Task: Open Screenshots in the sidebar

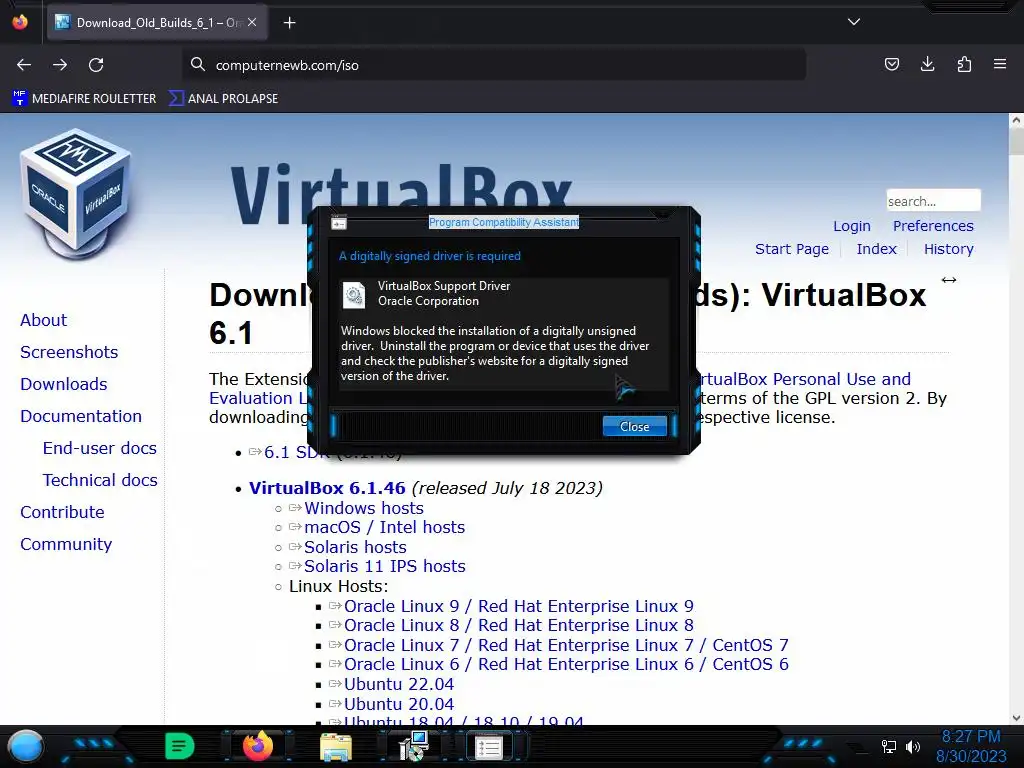Action: (69, 352)
